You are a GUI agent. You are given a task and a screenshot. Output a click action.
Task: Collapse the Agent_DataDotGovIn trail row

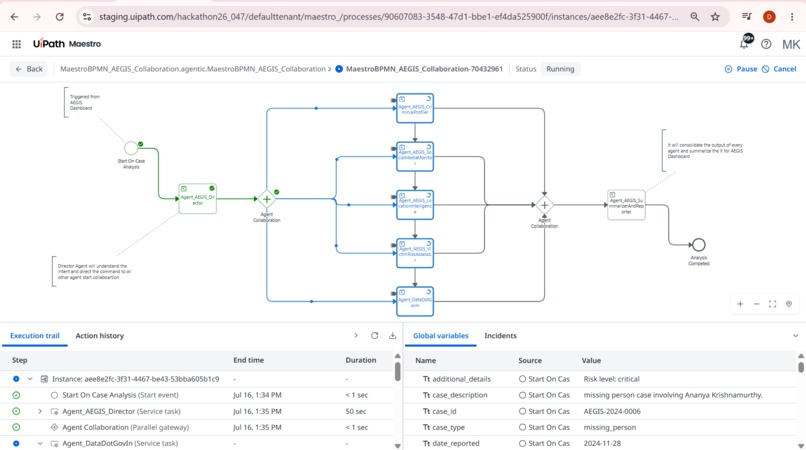[40, 443]
